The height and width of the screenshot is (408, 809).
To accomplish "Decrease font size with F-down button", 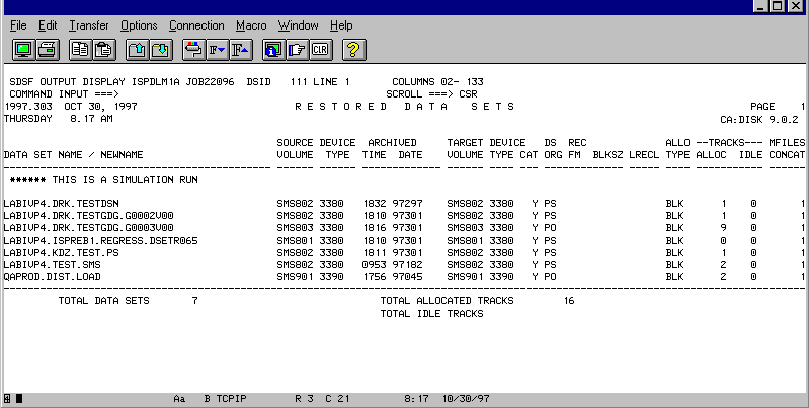I will coord(216,48).
